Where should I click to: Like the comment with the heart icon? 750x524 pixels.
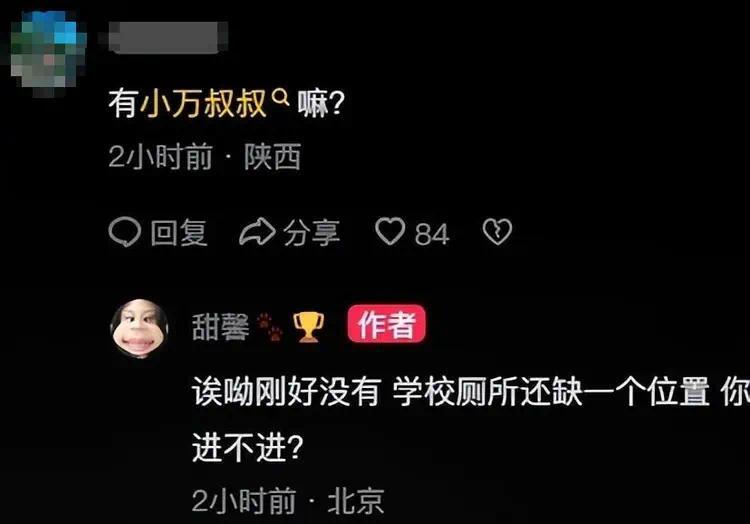click(390, 231)
